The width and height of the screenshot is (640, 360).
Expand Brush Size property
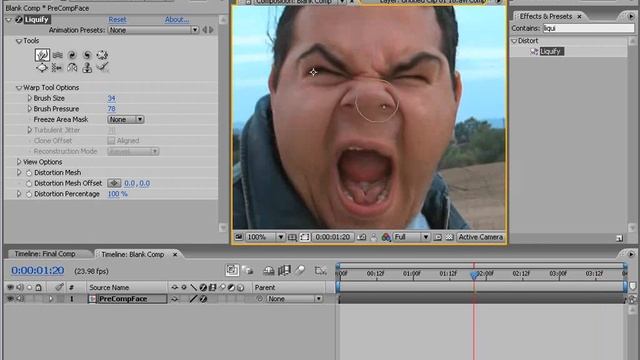[29, 98]
